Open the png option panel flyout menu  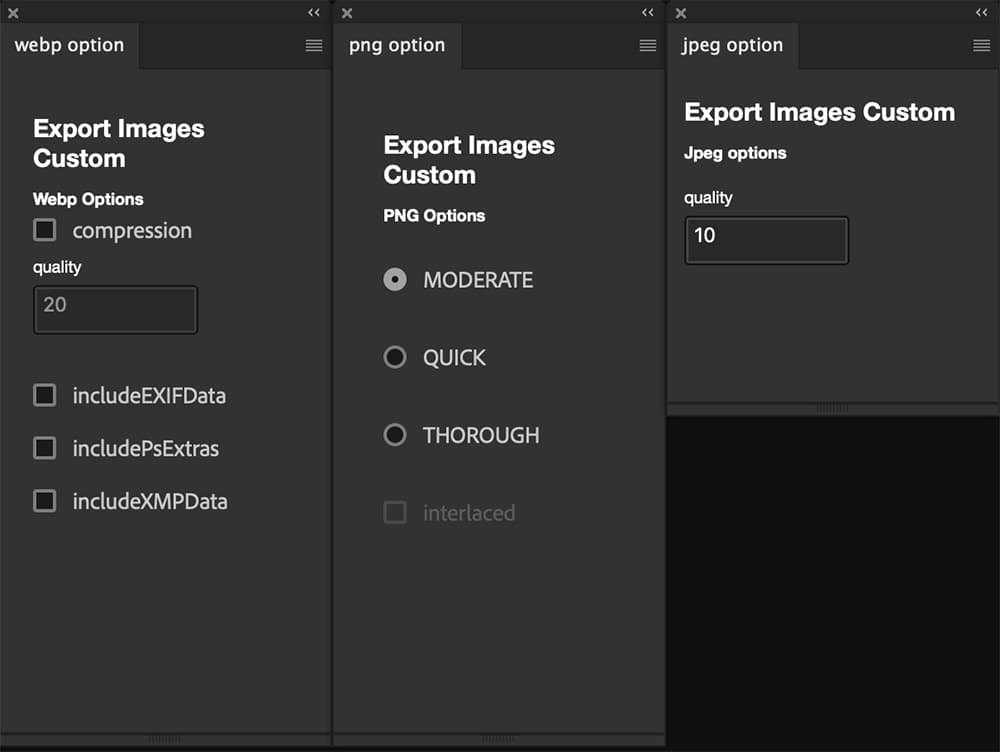pyautogui.click(x=648, y=45)
